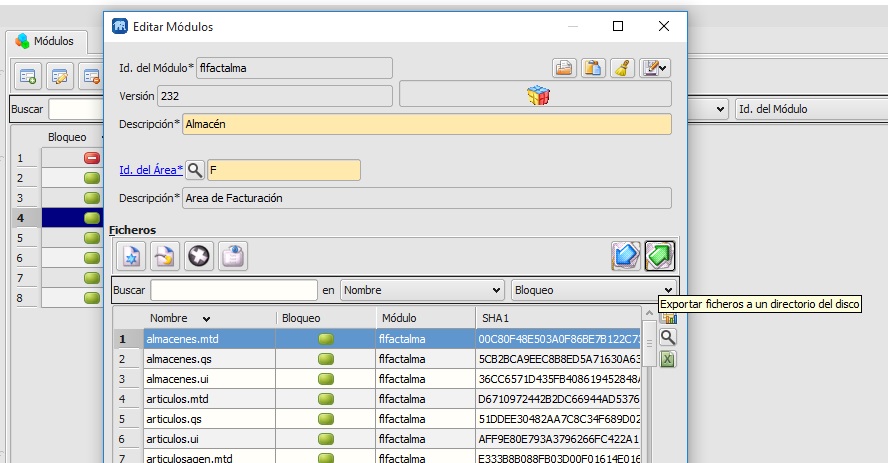
Task: Maximize the Editar Módulos window
Action: coord(618,26)
